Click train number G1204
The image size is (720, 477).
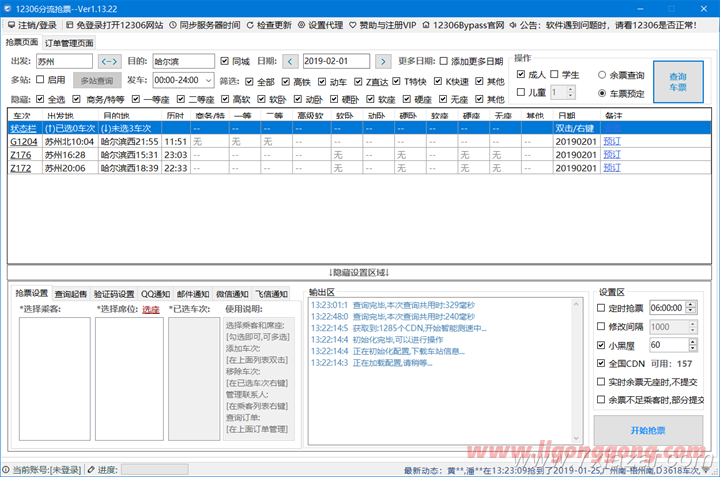pos(23,141)
